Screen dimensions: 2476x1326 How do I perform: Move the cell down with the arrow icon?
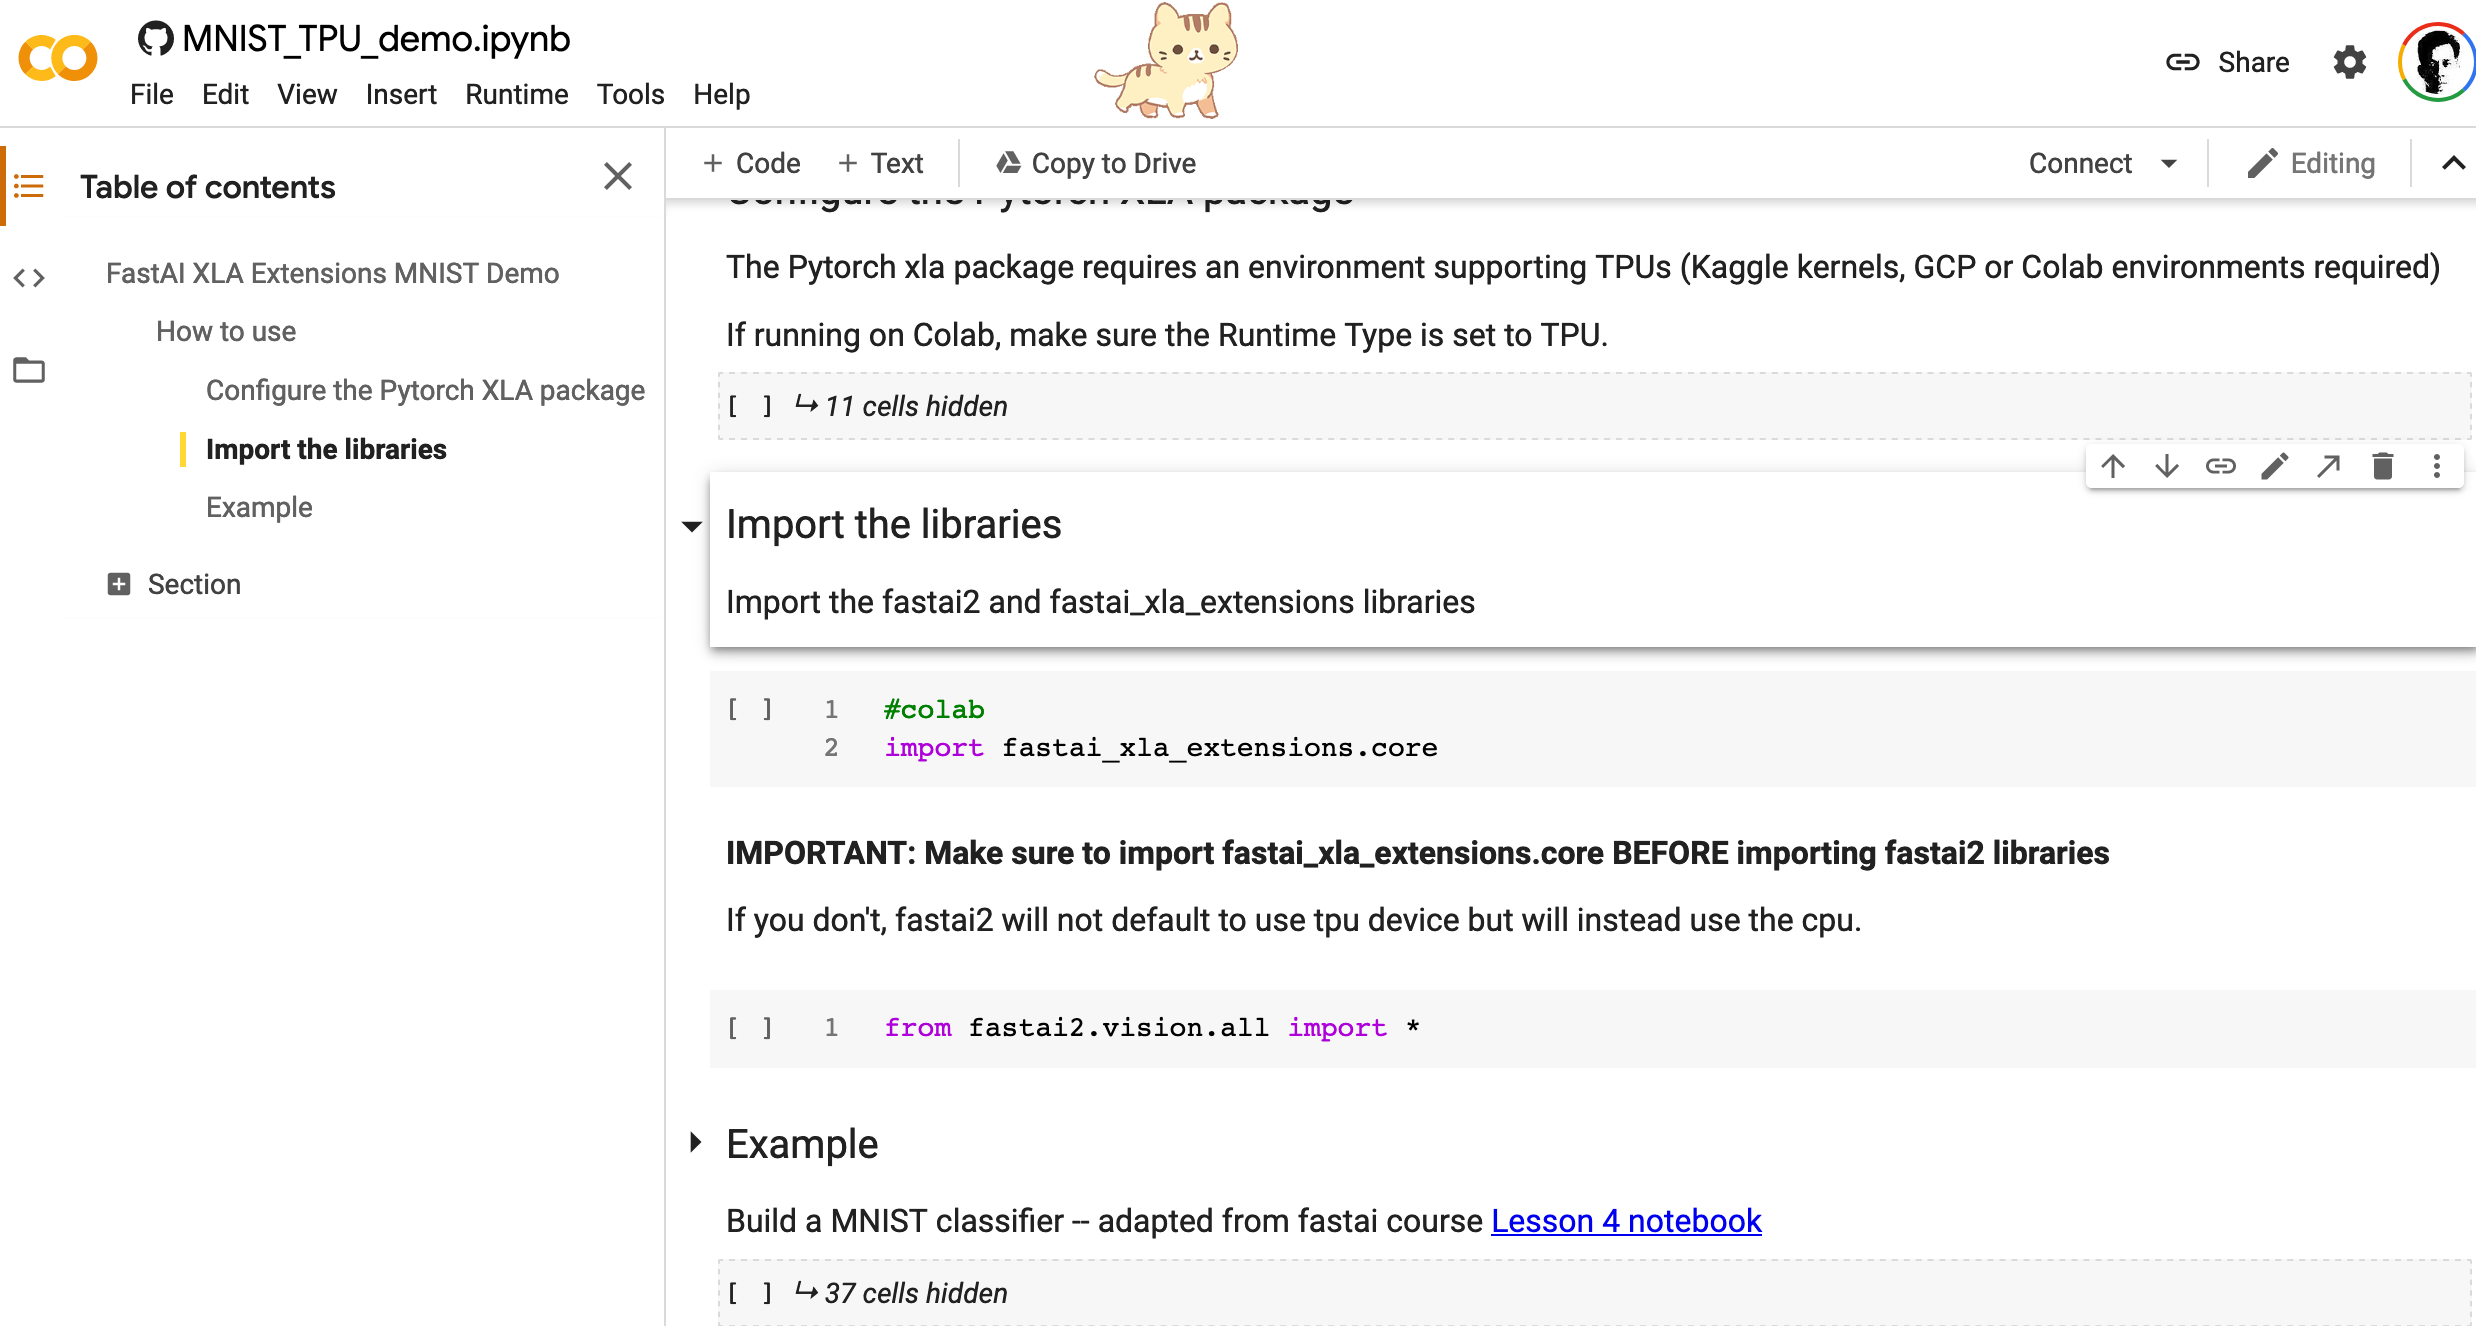2167,466
